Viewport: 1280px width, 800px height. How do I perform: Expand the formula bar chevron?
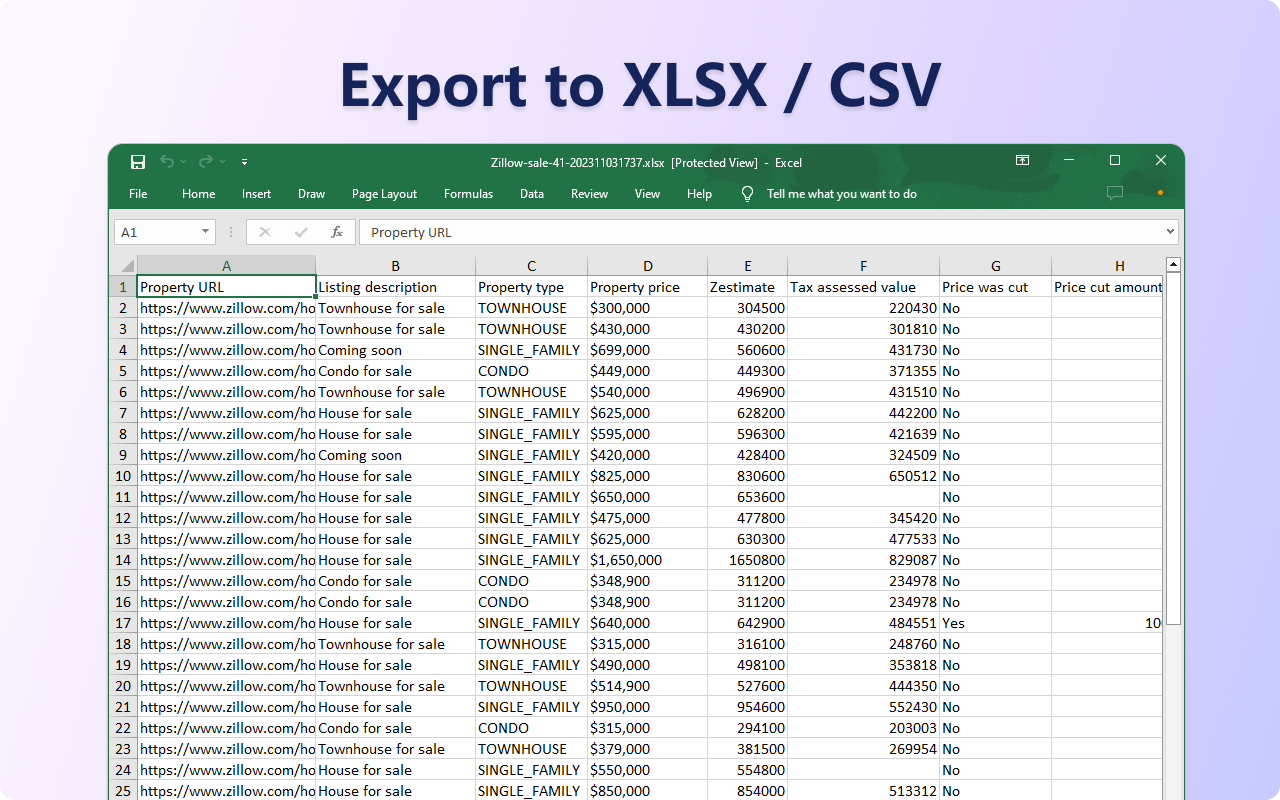coord(1170,232)
